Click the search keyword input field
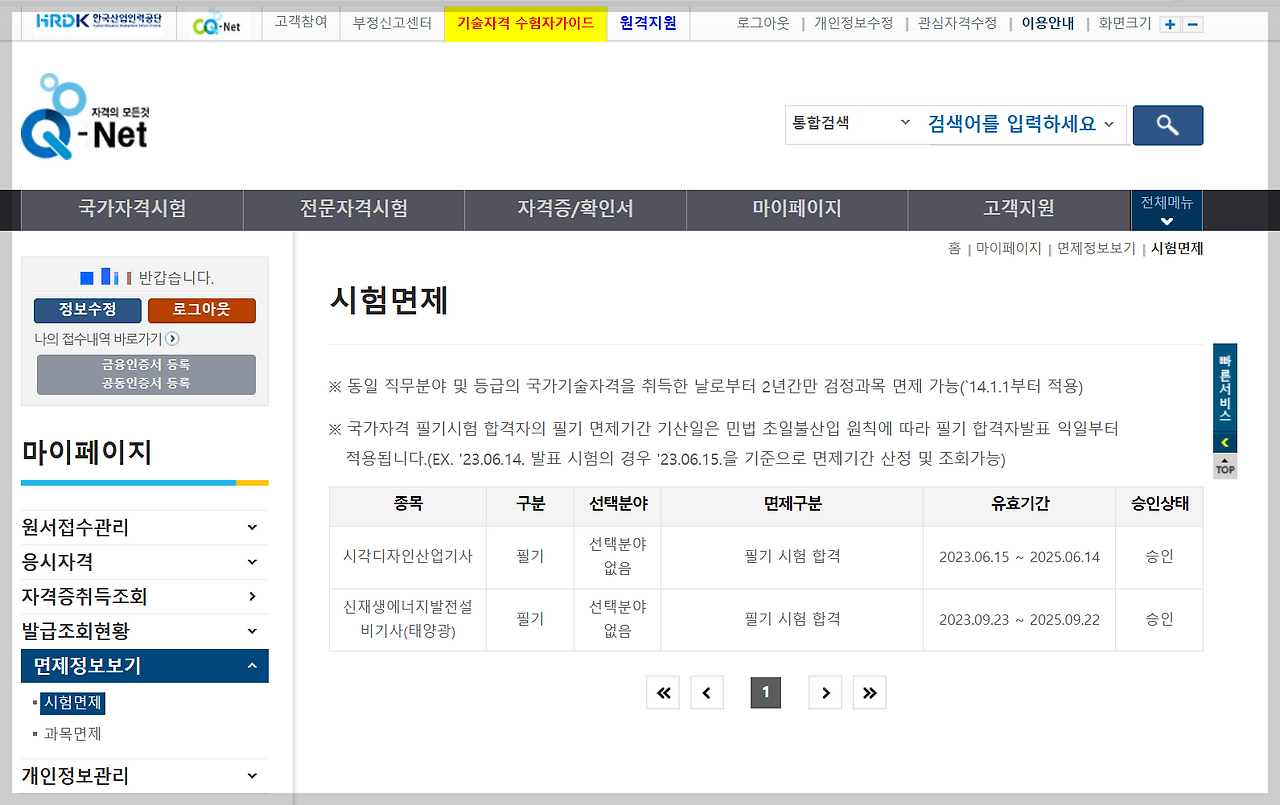This screenshot has height=805, width=1280. click(1012, 125)
